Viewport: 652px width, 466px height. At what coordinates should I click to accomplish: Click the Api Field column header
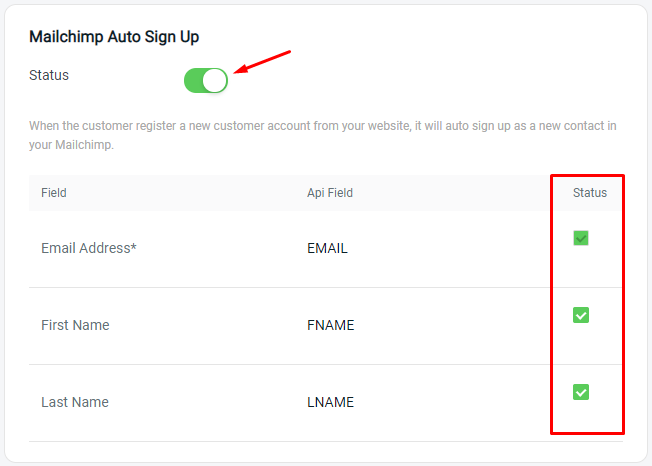330,193
